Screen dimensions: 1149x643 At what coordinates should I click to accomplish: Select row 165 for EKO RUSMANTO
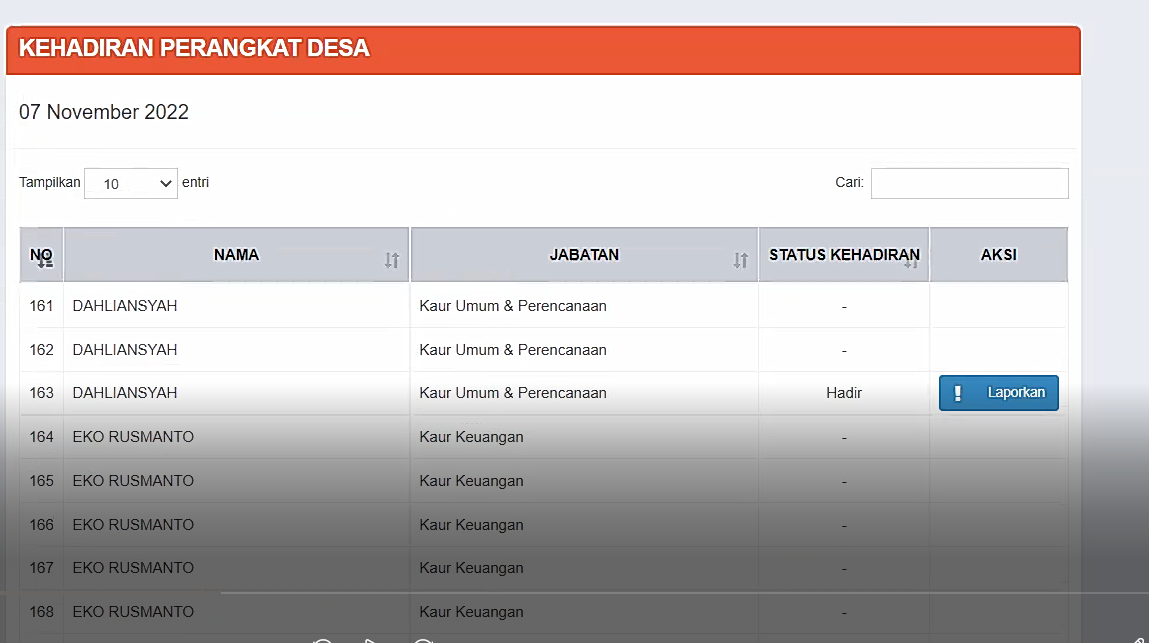pyautogui.click(x=135, y=480)
